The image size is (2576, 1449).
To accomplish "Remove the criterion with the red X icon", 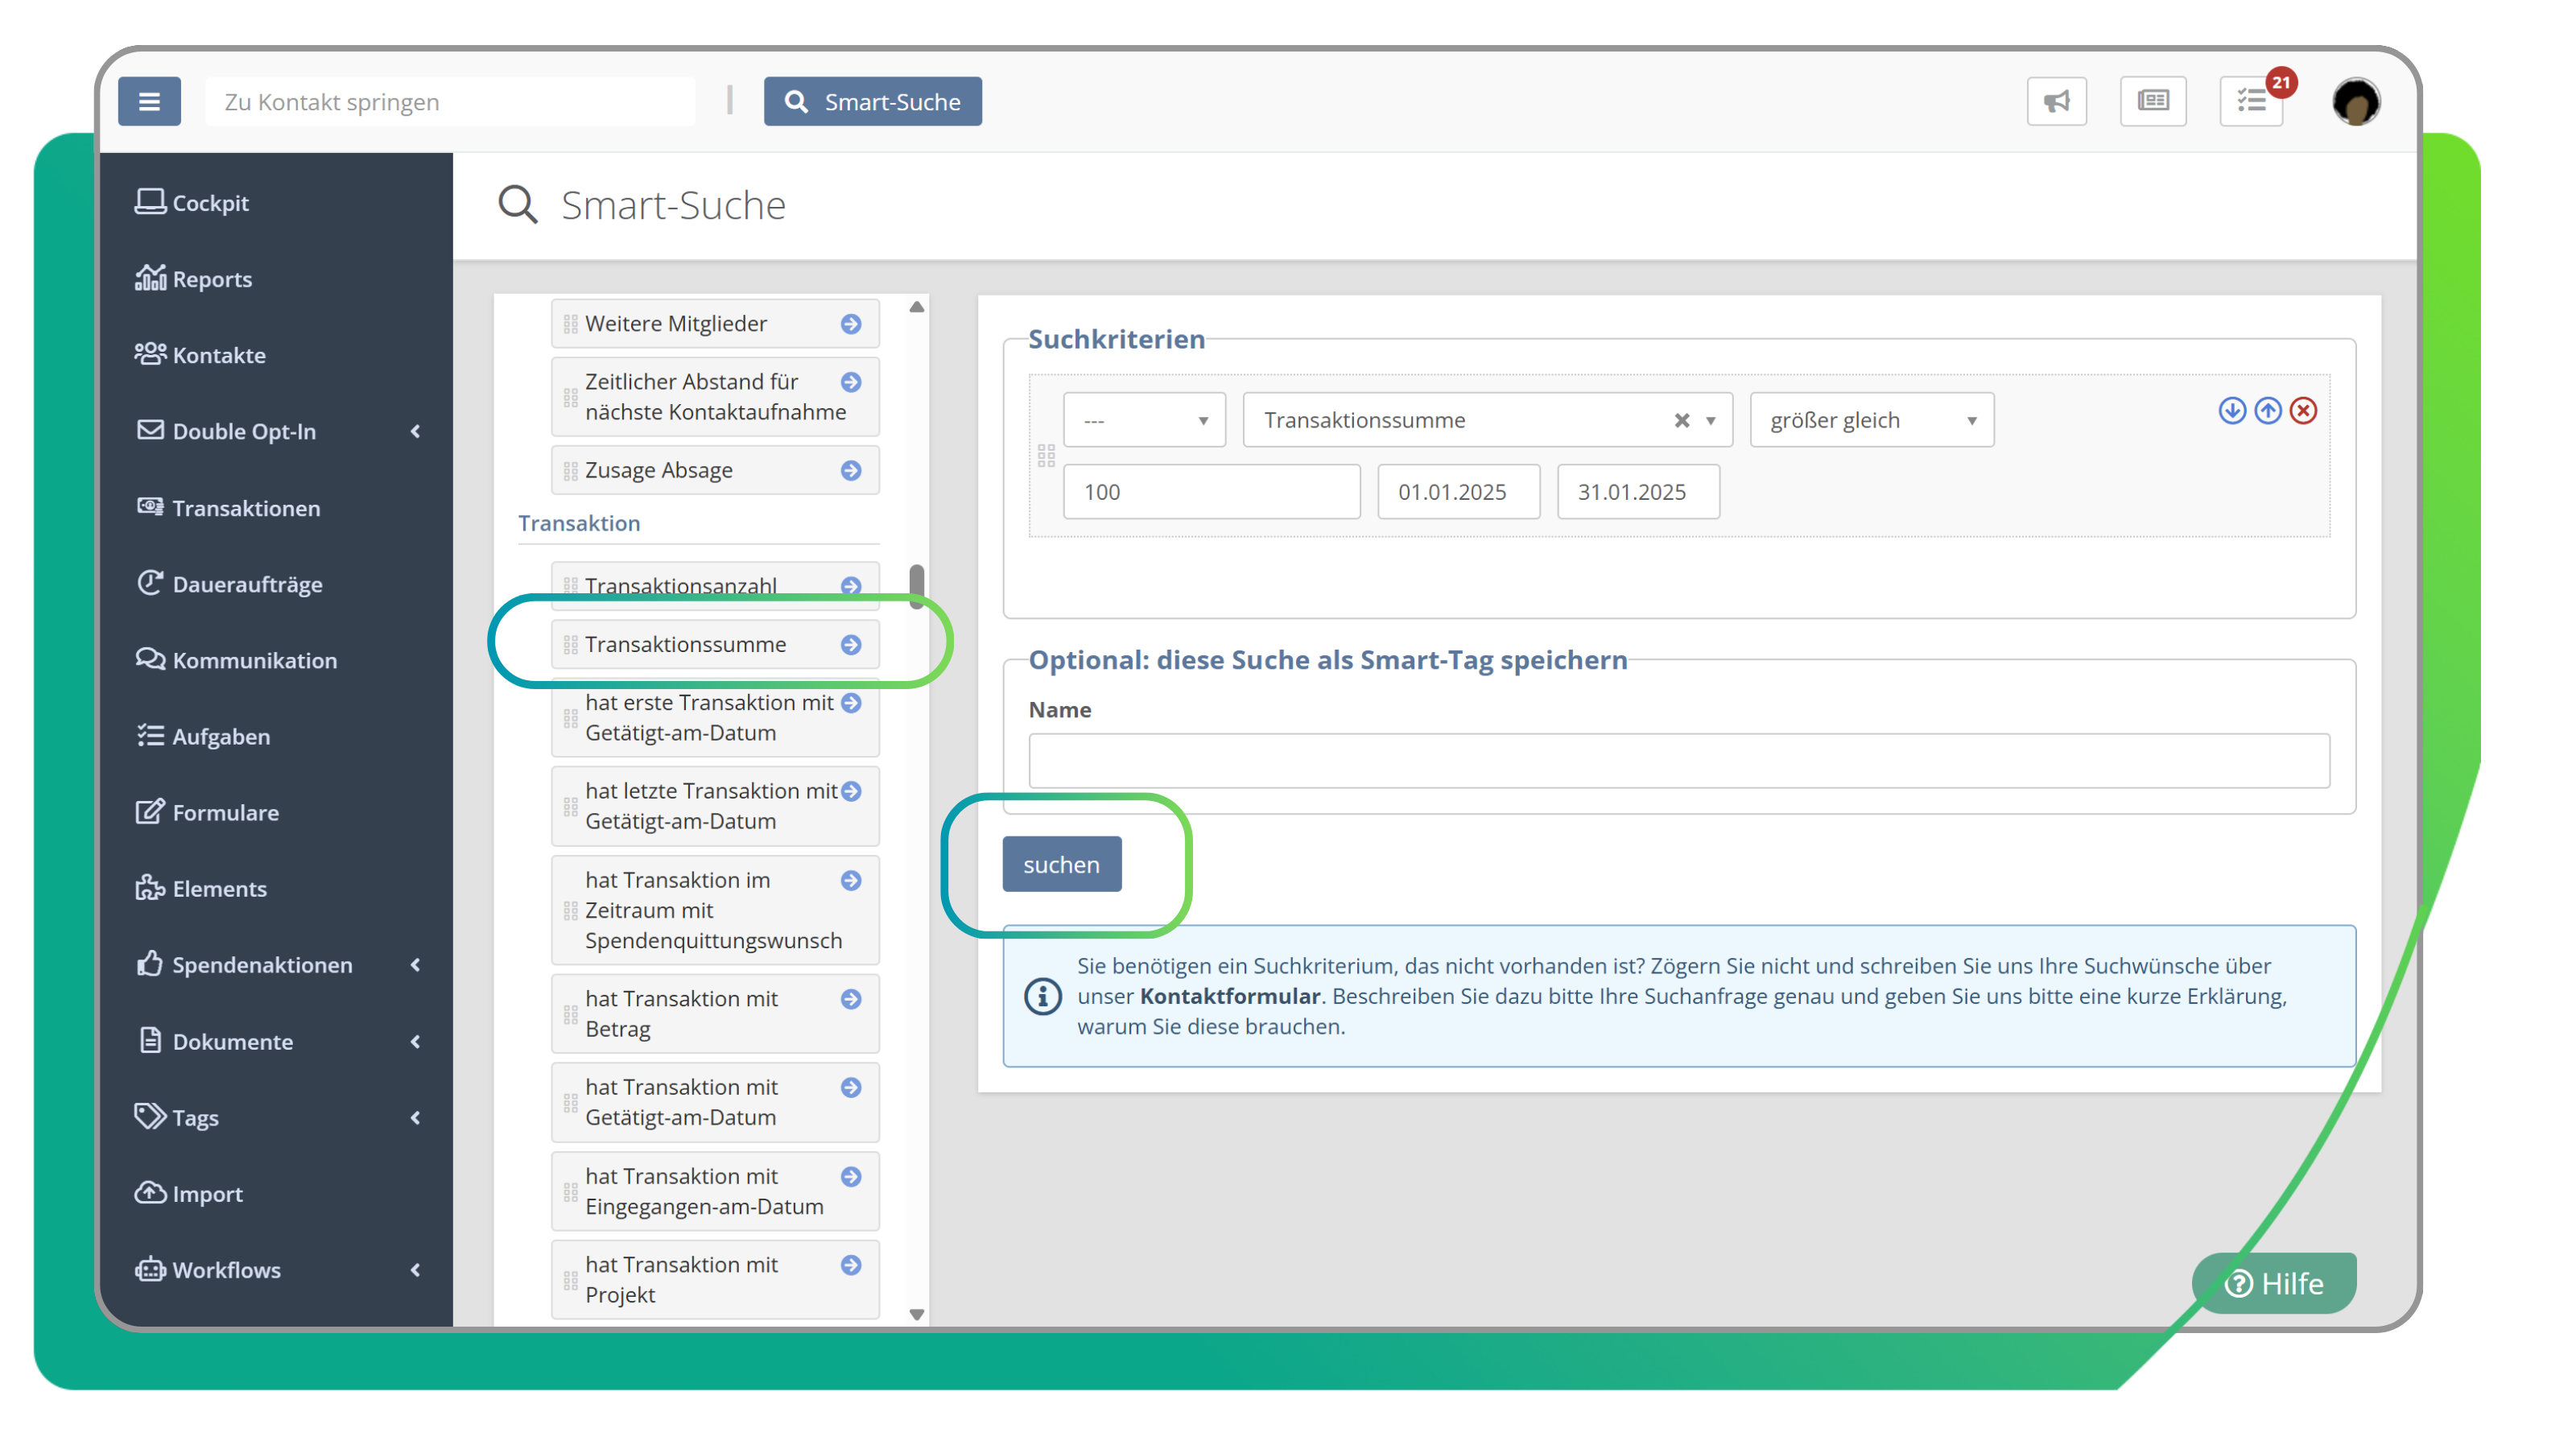I will point(2303,411).
